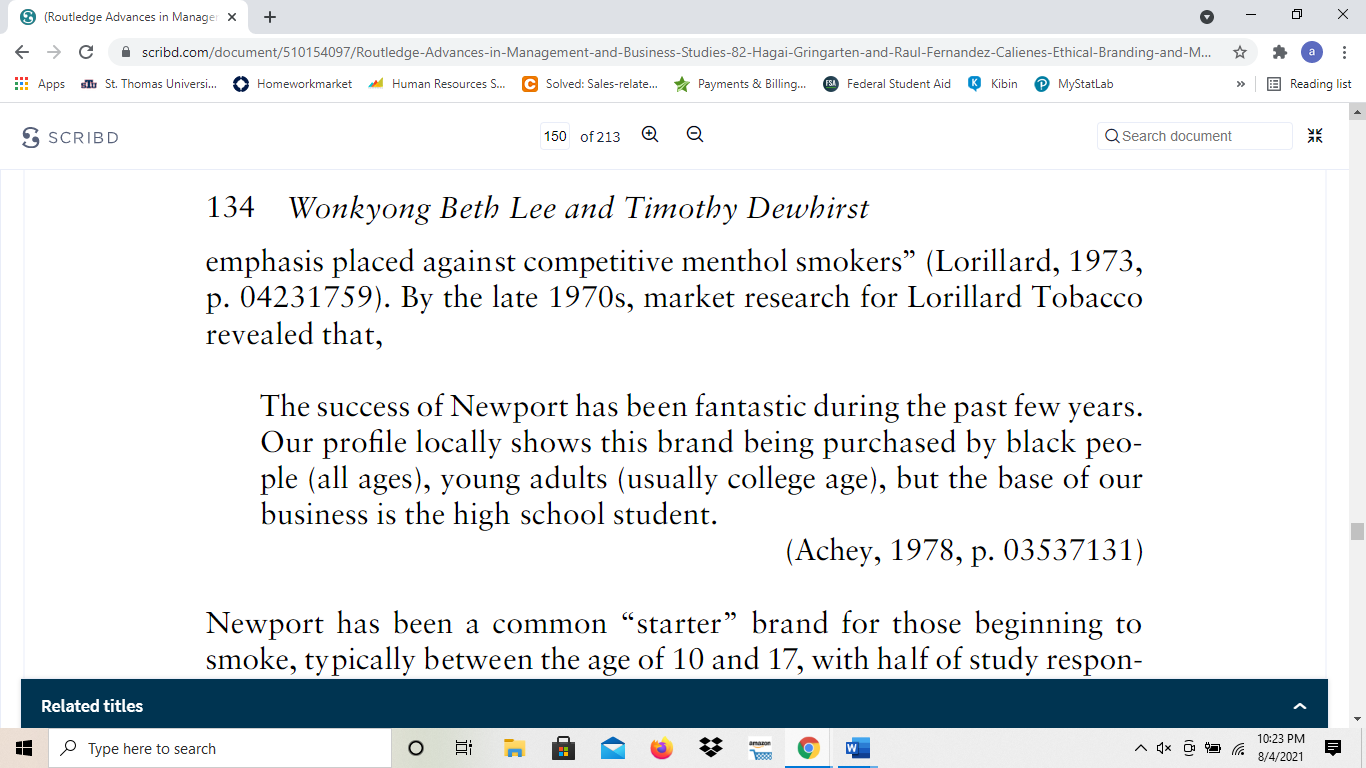Open Cortana circle on taskbar

point(416,748)
